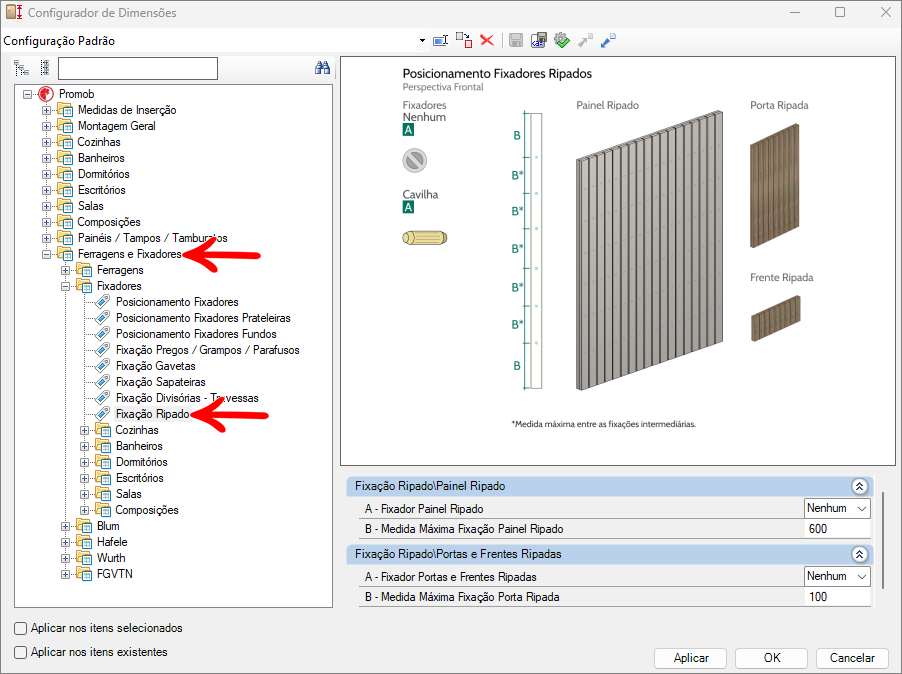Click the rename configuration icon
Viewport: 902px width, 674px height.
point(440,40)
